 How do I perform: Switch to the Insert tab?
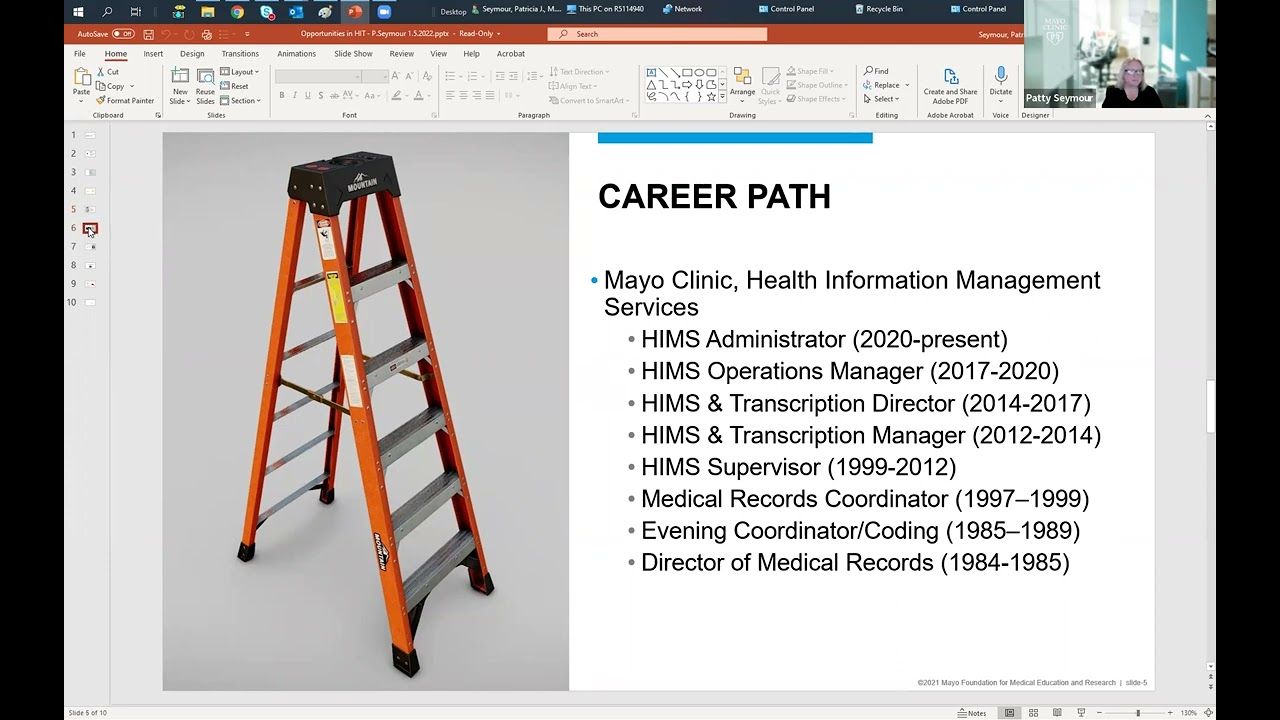point(153,54)
